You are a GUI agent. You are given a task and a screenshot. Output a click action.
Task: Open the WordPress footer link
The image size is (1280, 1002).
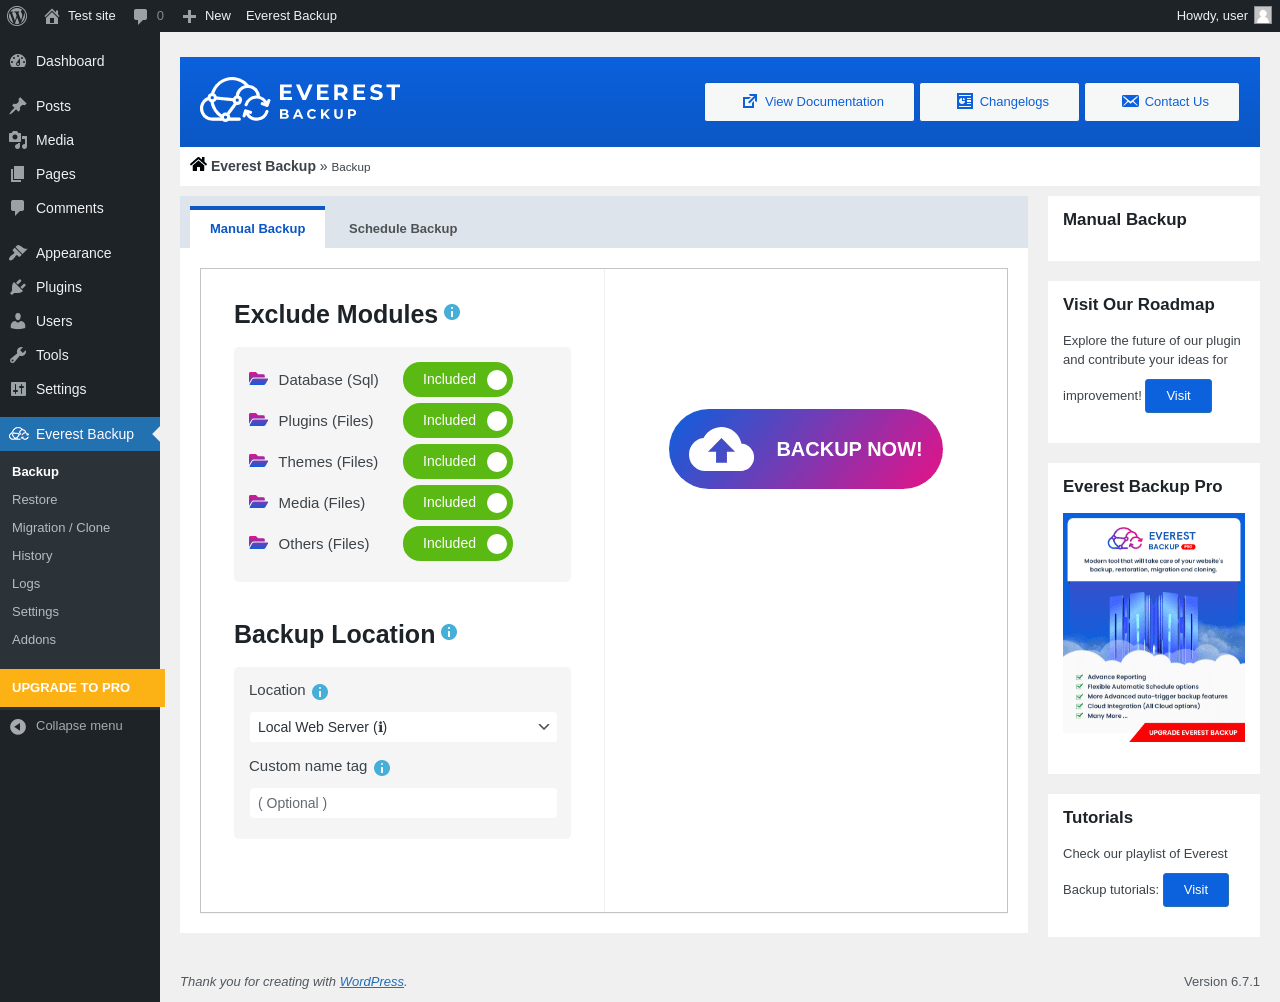click(372, 982)
